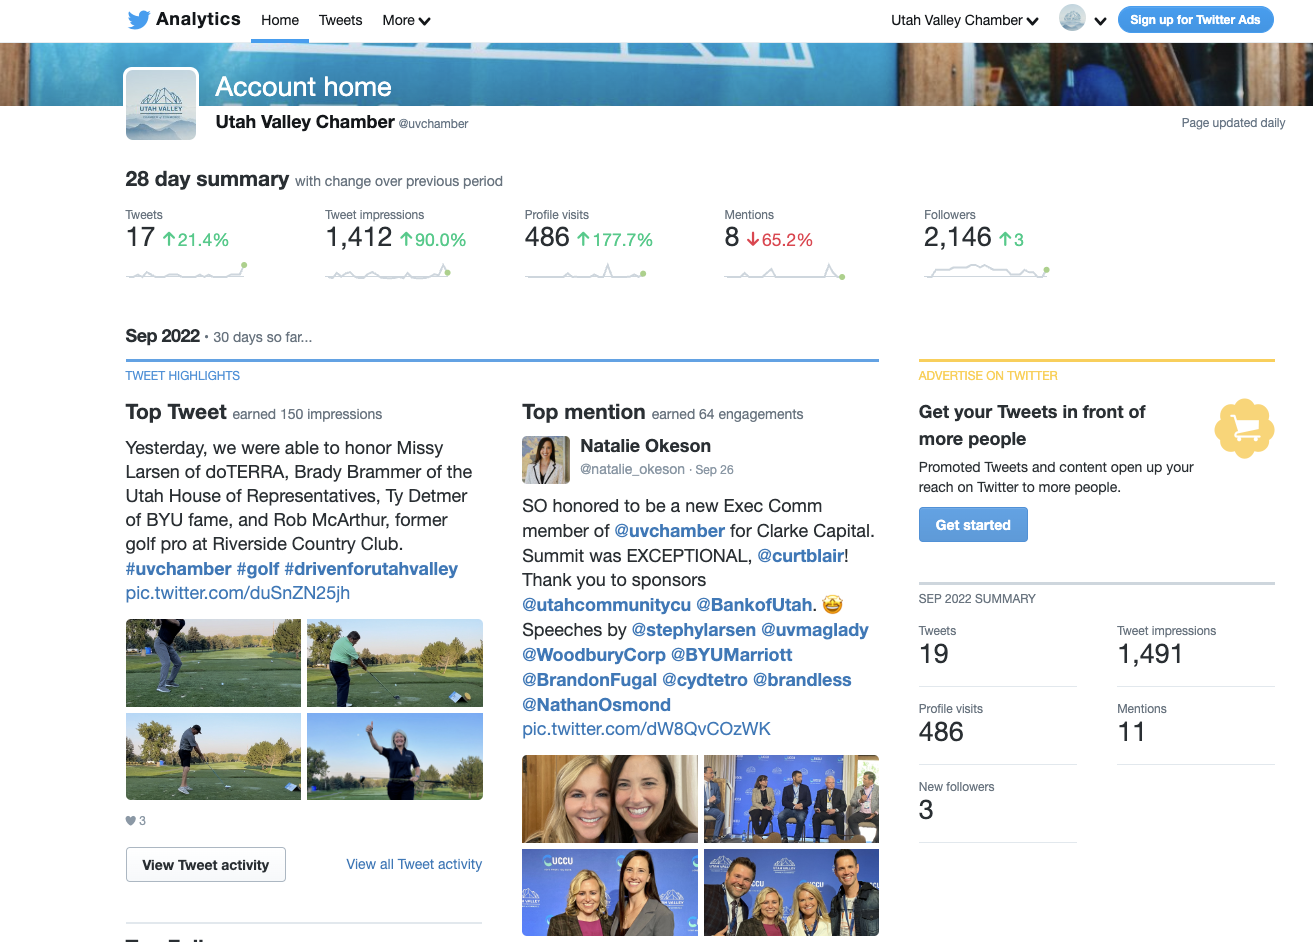Open bottom-left golfer teeing off photo
This screenshot has height=942, width=1313.
click(x=213, y=756)
